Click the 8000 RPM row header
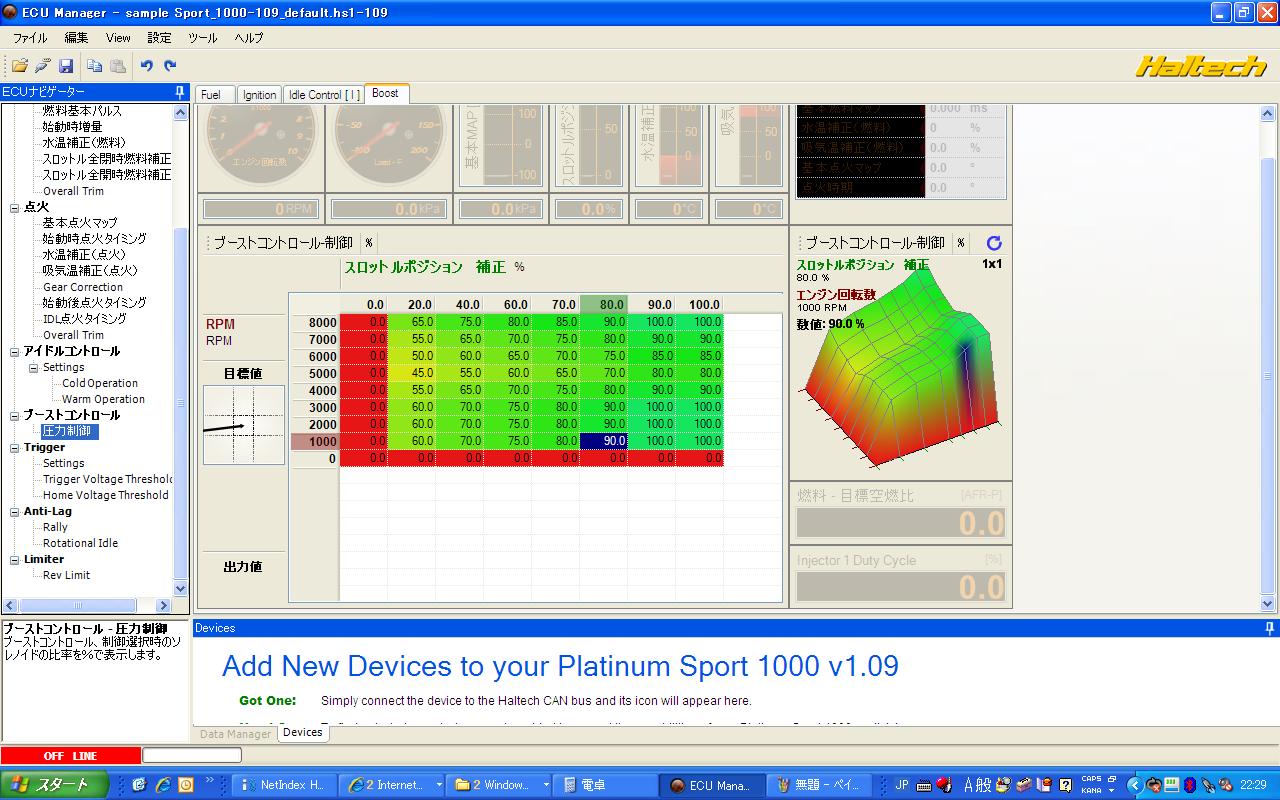The width and height of the screenshot is (1280, 800). pyautogui.click(x=315, y=322)
